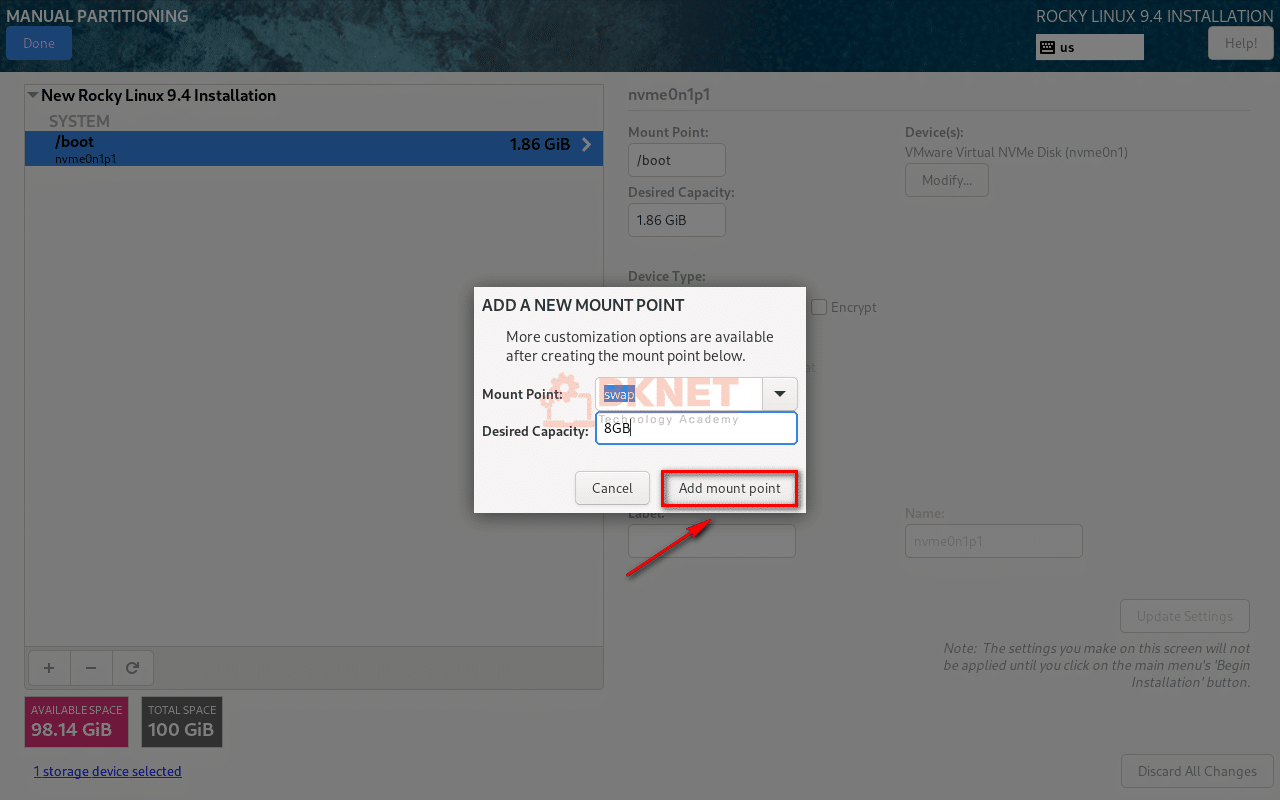Open the Mount Point dropdown arrow
The width and height of the screenshot is (1280, 800).
pos(779,394)
